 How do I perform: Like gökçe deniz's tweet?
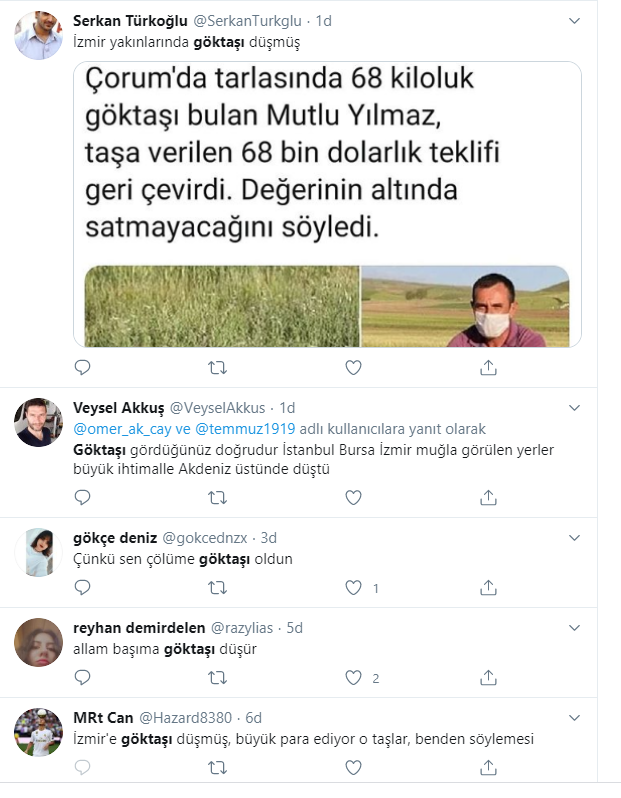point(352,588)
